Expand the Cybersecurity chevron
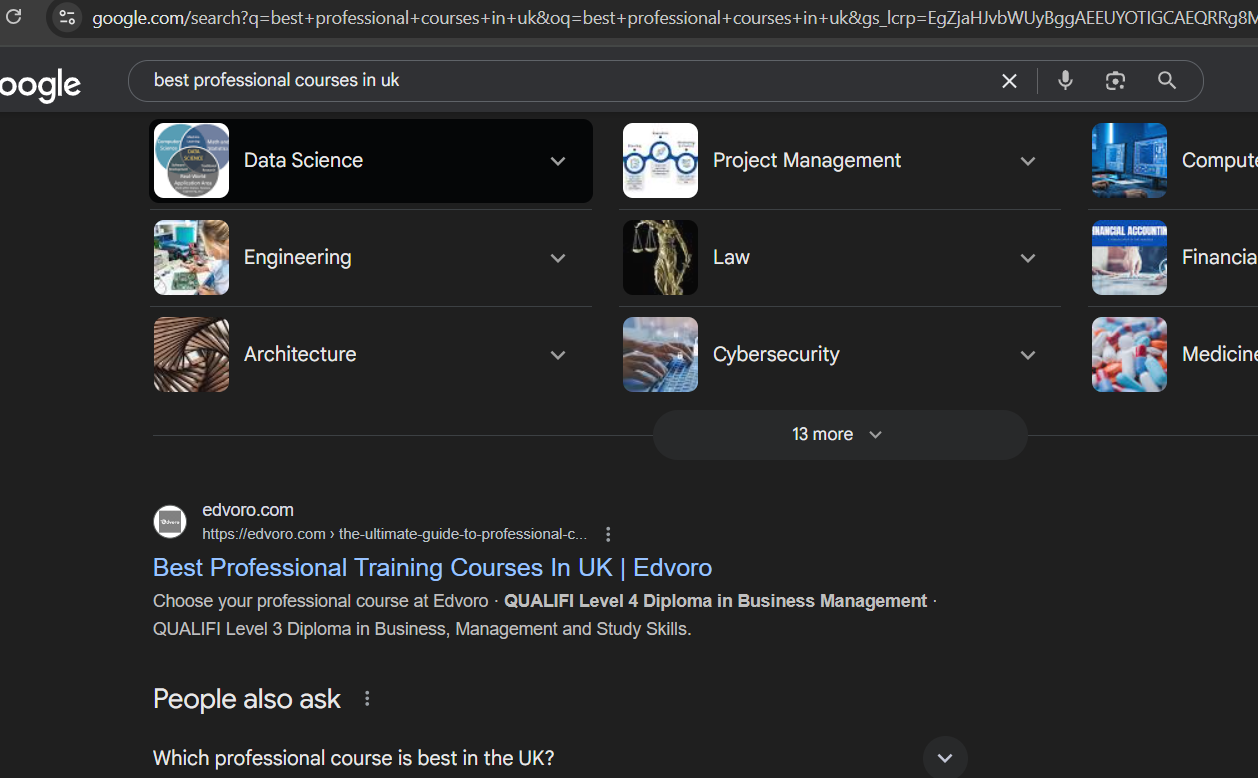The image size is (1258, 778). (x=1027, y=355)
